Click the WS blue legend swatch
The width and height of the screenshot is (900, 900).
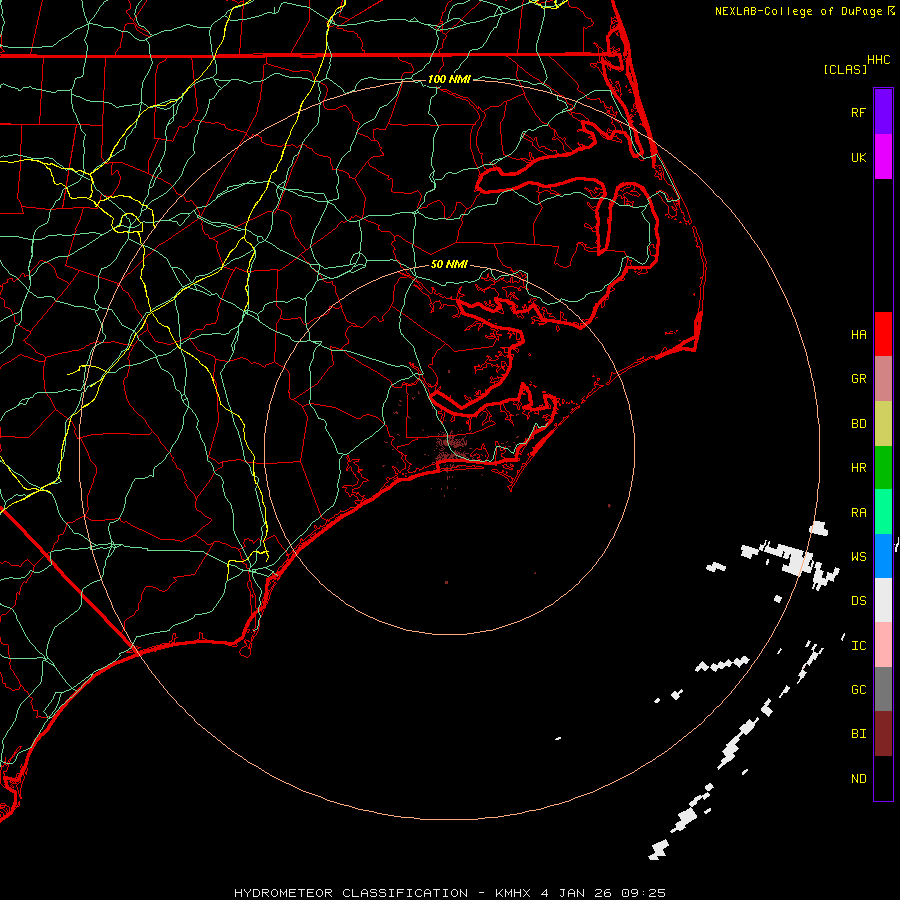(x=883, y=556)
